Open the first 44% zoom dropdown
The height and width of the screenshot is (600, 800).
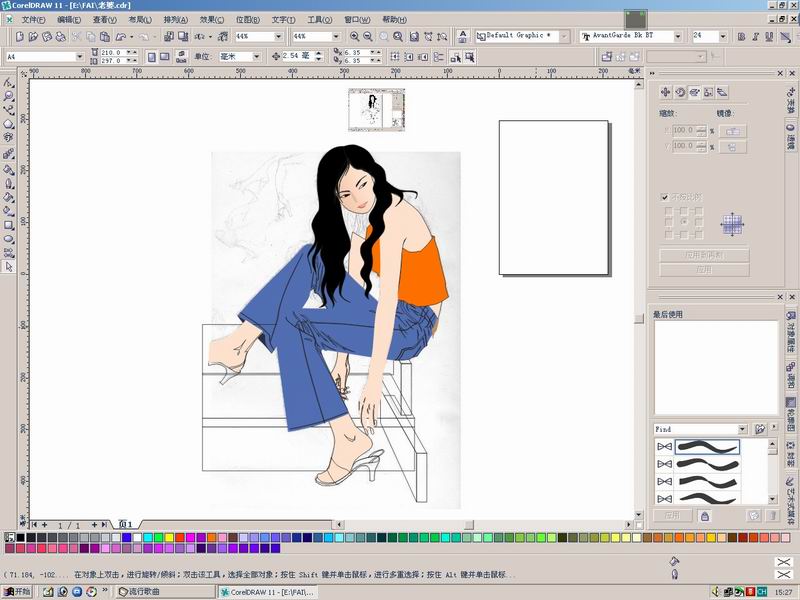coord(278,37)
